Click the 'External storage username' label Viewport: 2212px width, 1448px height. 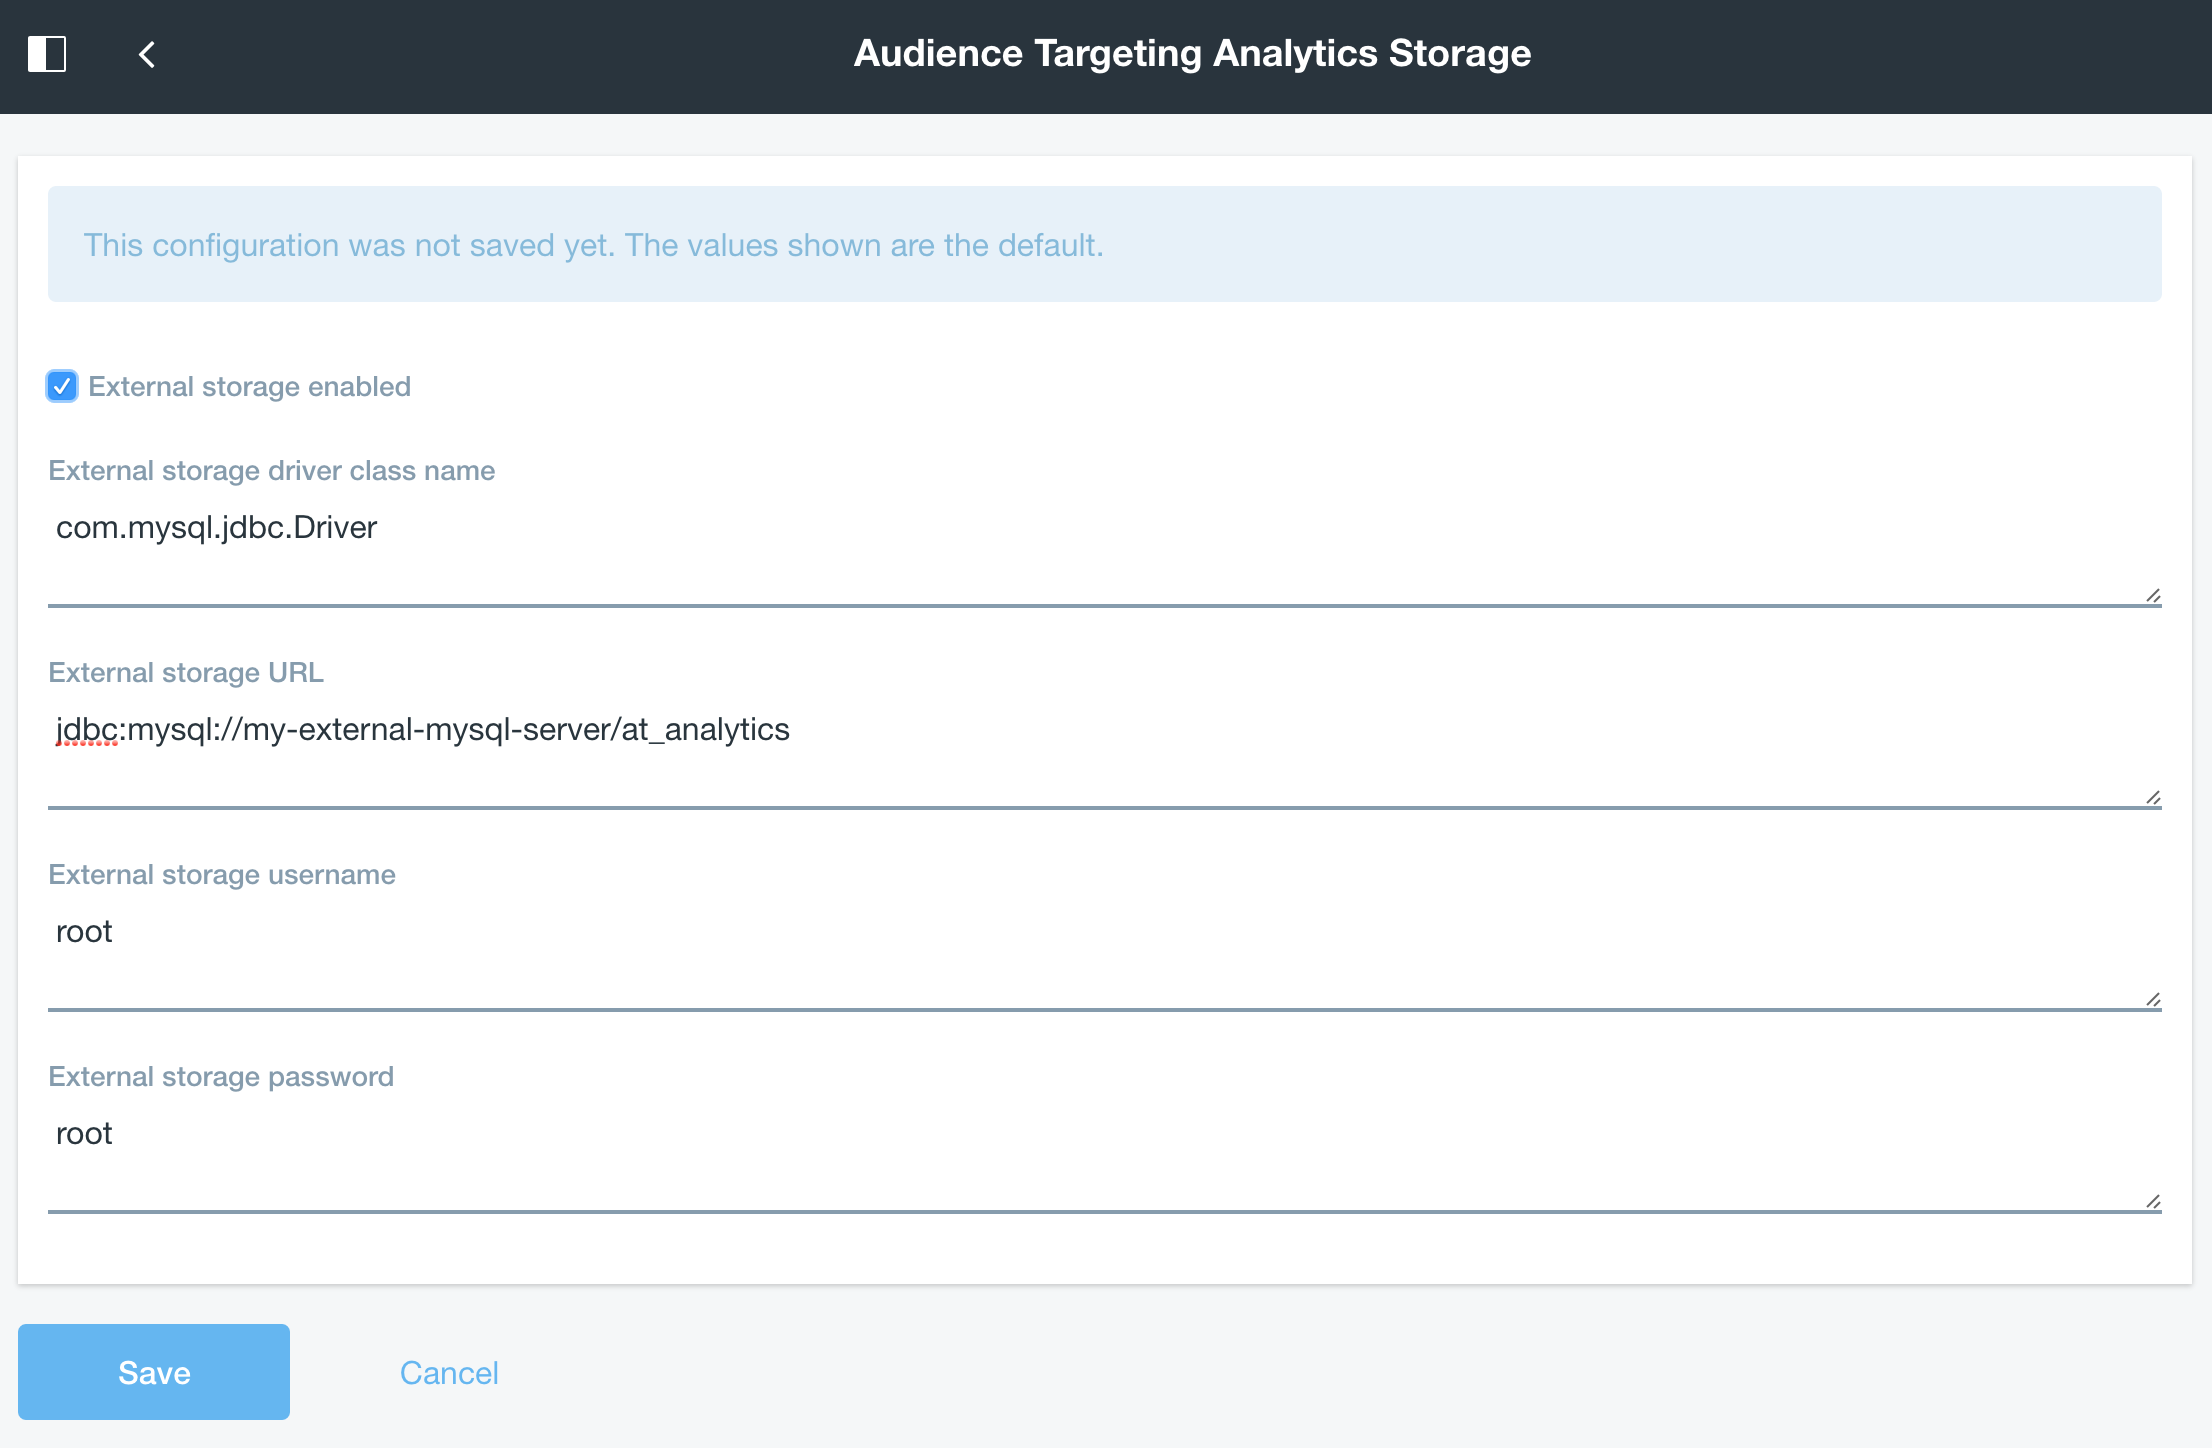click(x=222, y=875)
